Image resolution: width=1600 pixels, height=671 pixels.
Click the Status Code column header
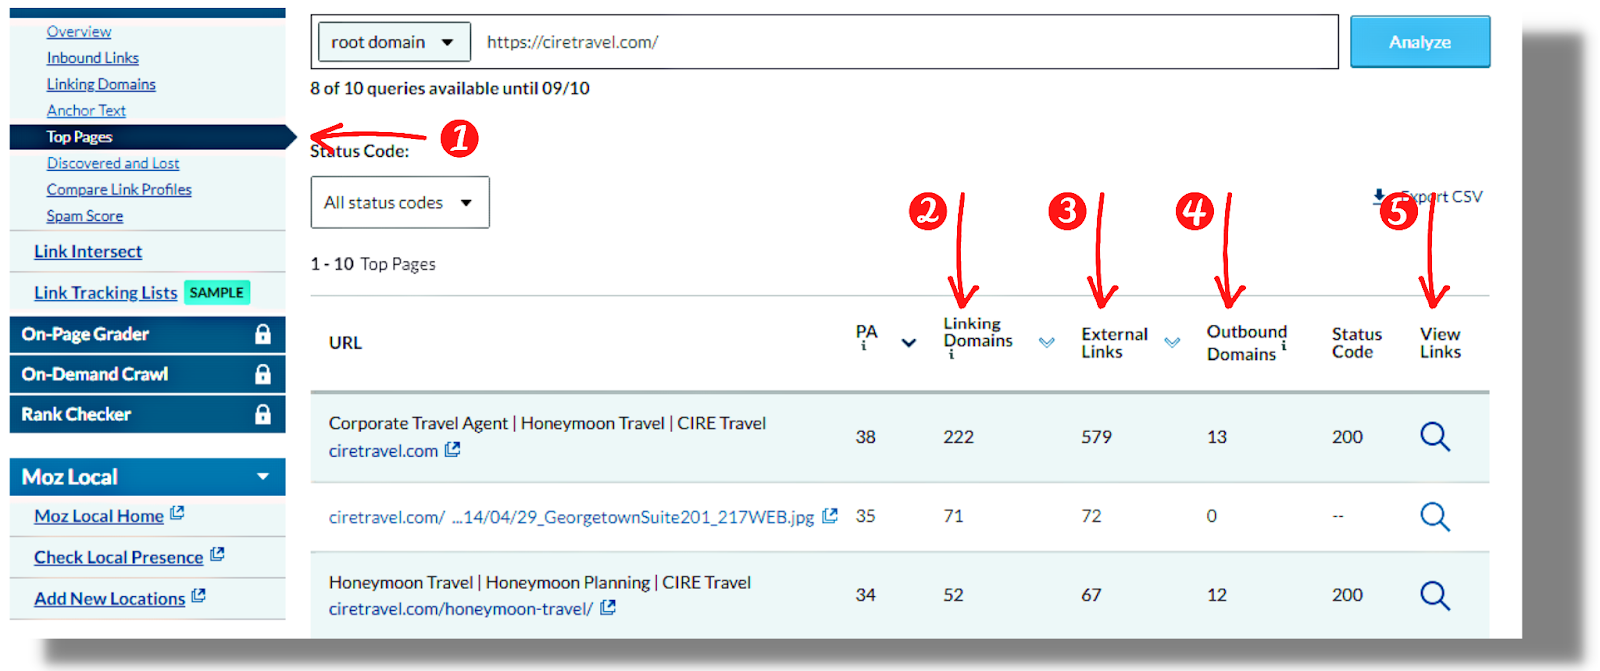1357,343
